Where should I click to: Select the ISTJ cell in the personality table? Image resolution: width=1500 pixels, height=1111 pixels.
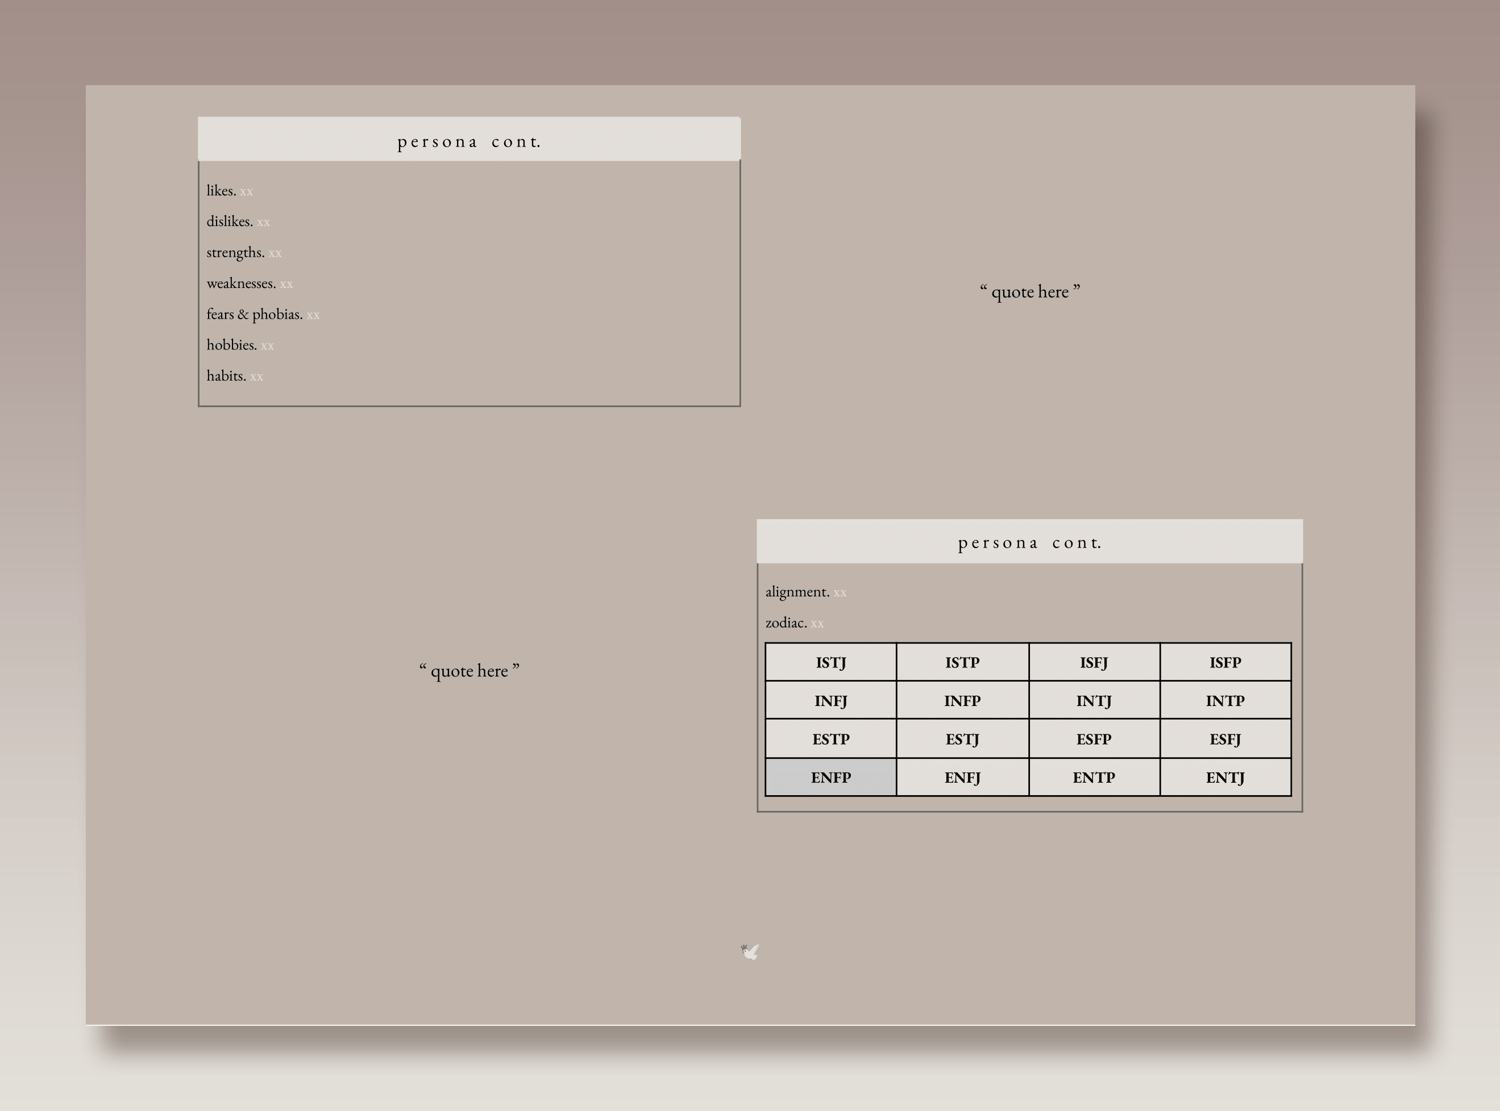click(831, 662)
